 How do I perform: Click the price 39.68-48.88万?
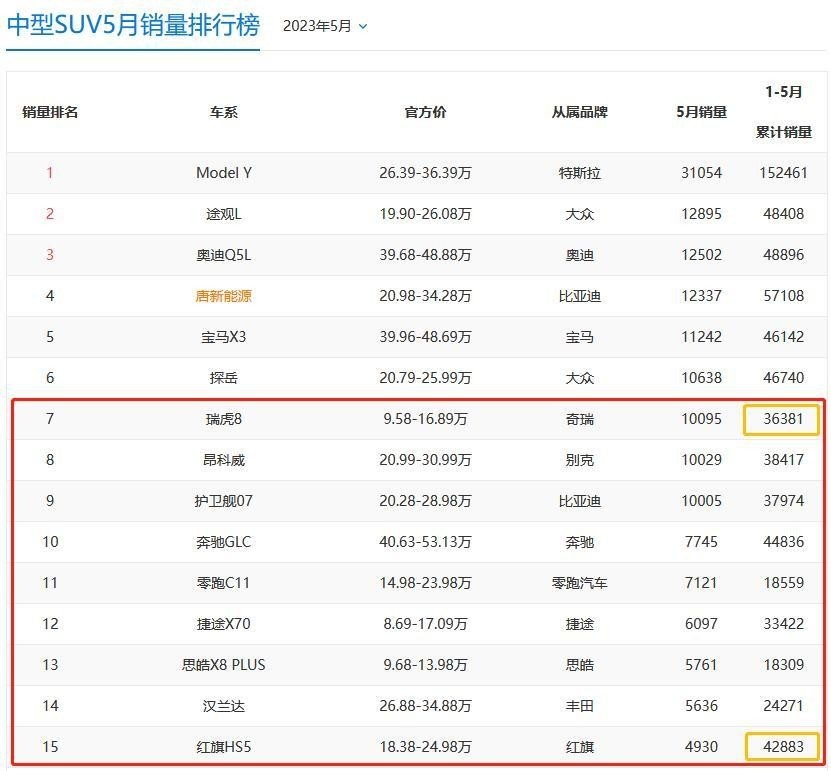pyautogui.click(x=425, y=255)
